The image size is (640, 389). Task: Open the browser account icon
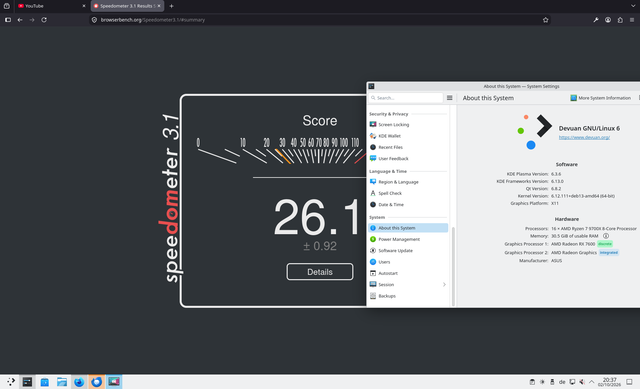pyautogui.click(x=608, y=20)
